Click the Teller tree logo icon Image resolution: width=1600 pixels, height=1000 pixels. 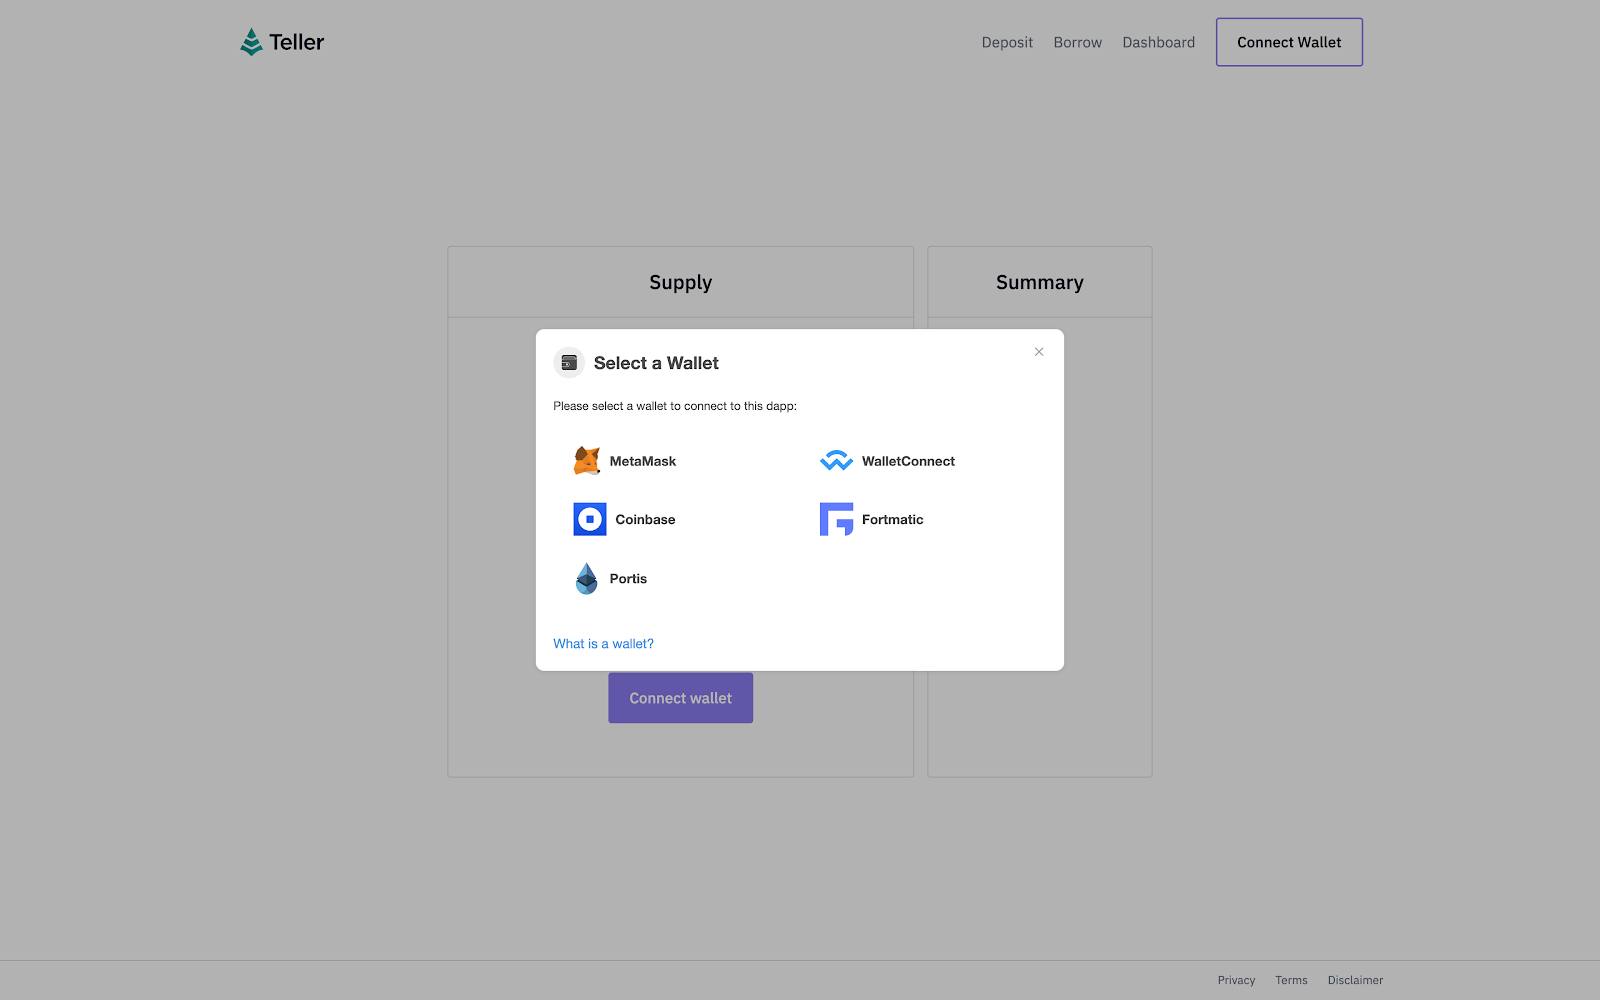click(x=251, y=42)
